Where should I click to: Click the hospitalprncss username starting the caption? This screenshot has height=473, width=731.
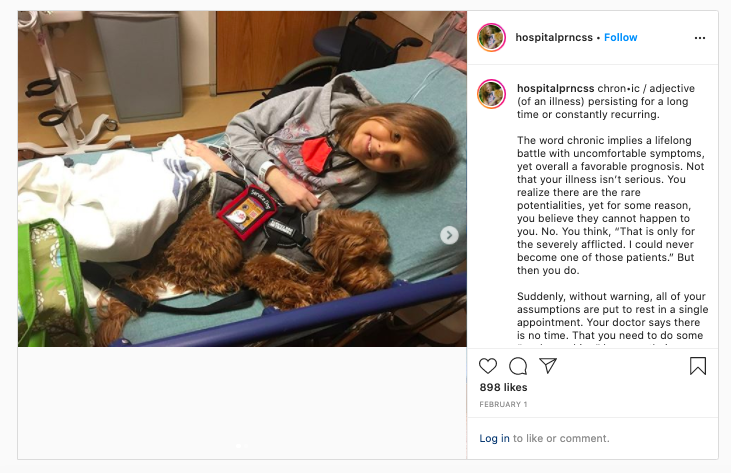point(556,89)
